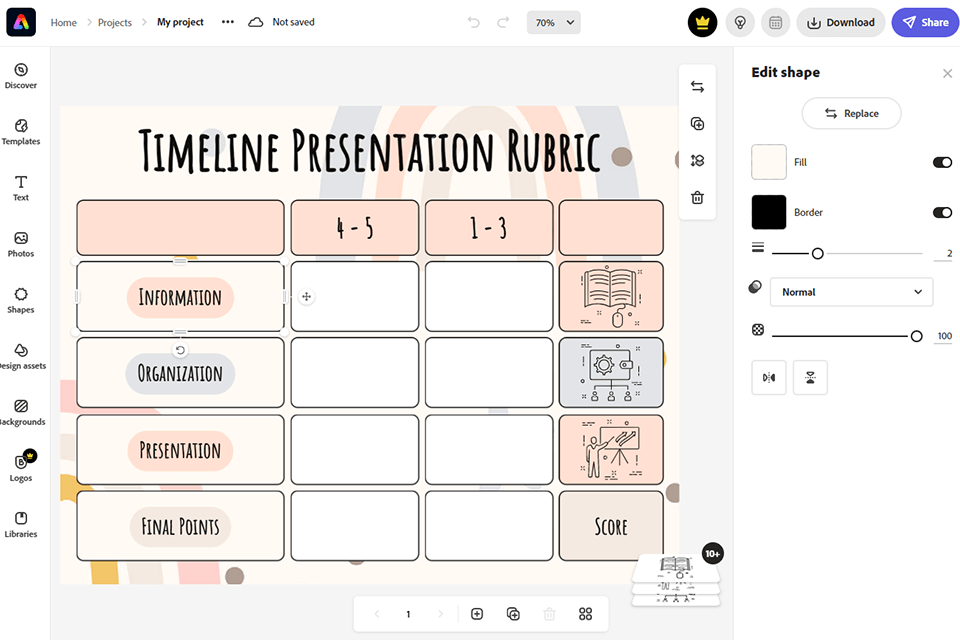Click the border thickness value field
Screen dimensions: 960x640
tap(943, 254)
